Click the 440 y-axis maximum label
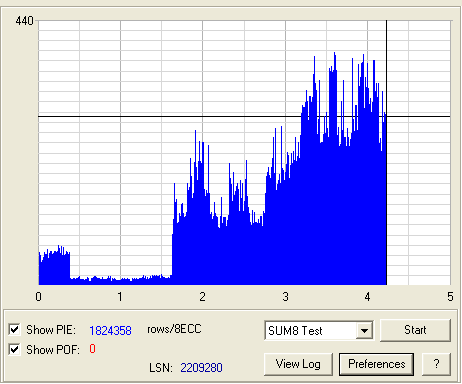This screenshot has width=462, height=384. click(x=24, y=21)
